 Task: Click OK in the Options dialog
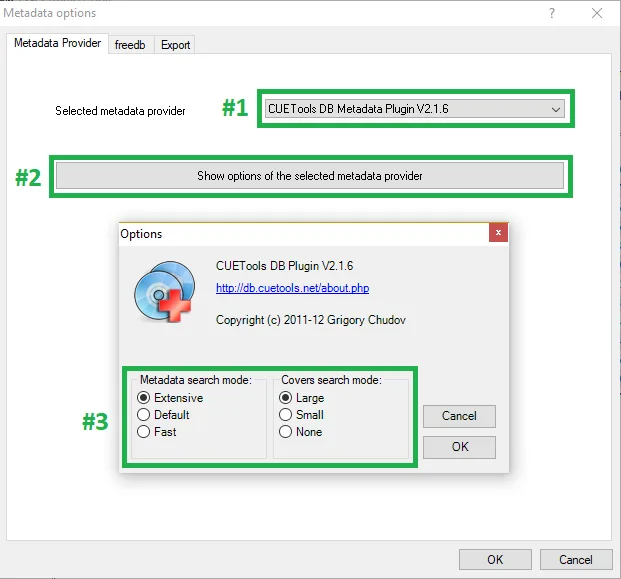pyautogui.click(x=459, y=447)
